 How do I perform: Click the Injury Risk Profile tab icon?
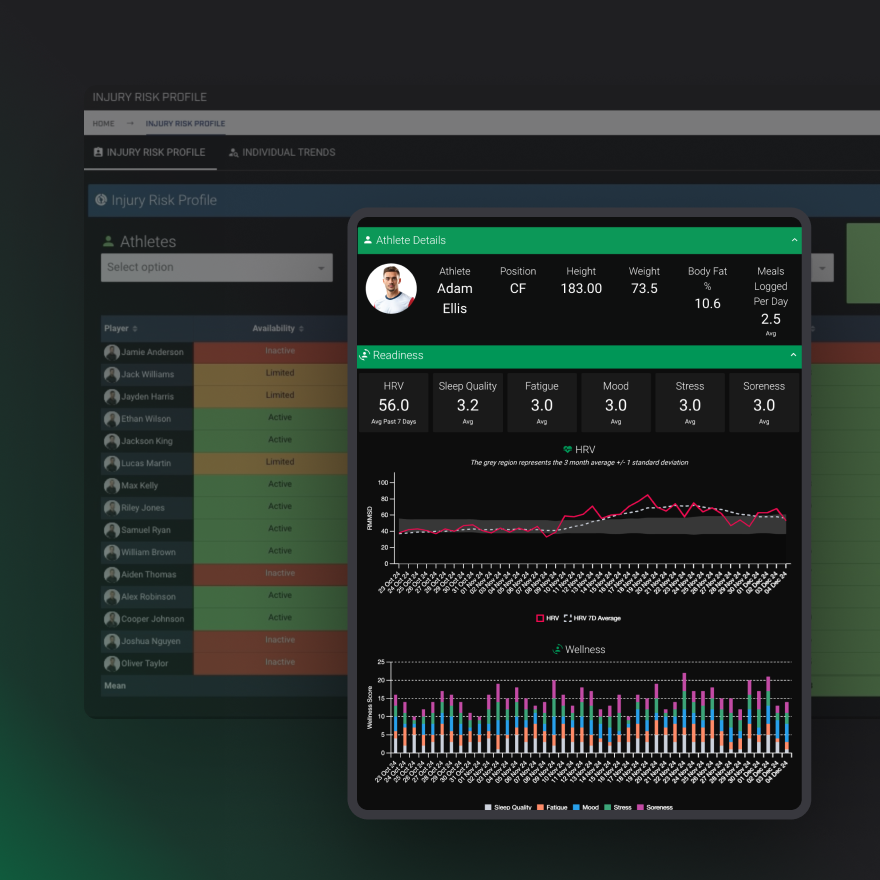coord(98,153)
